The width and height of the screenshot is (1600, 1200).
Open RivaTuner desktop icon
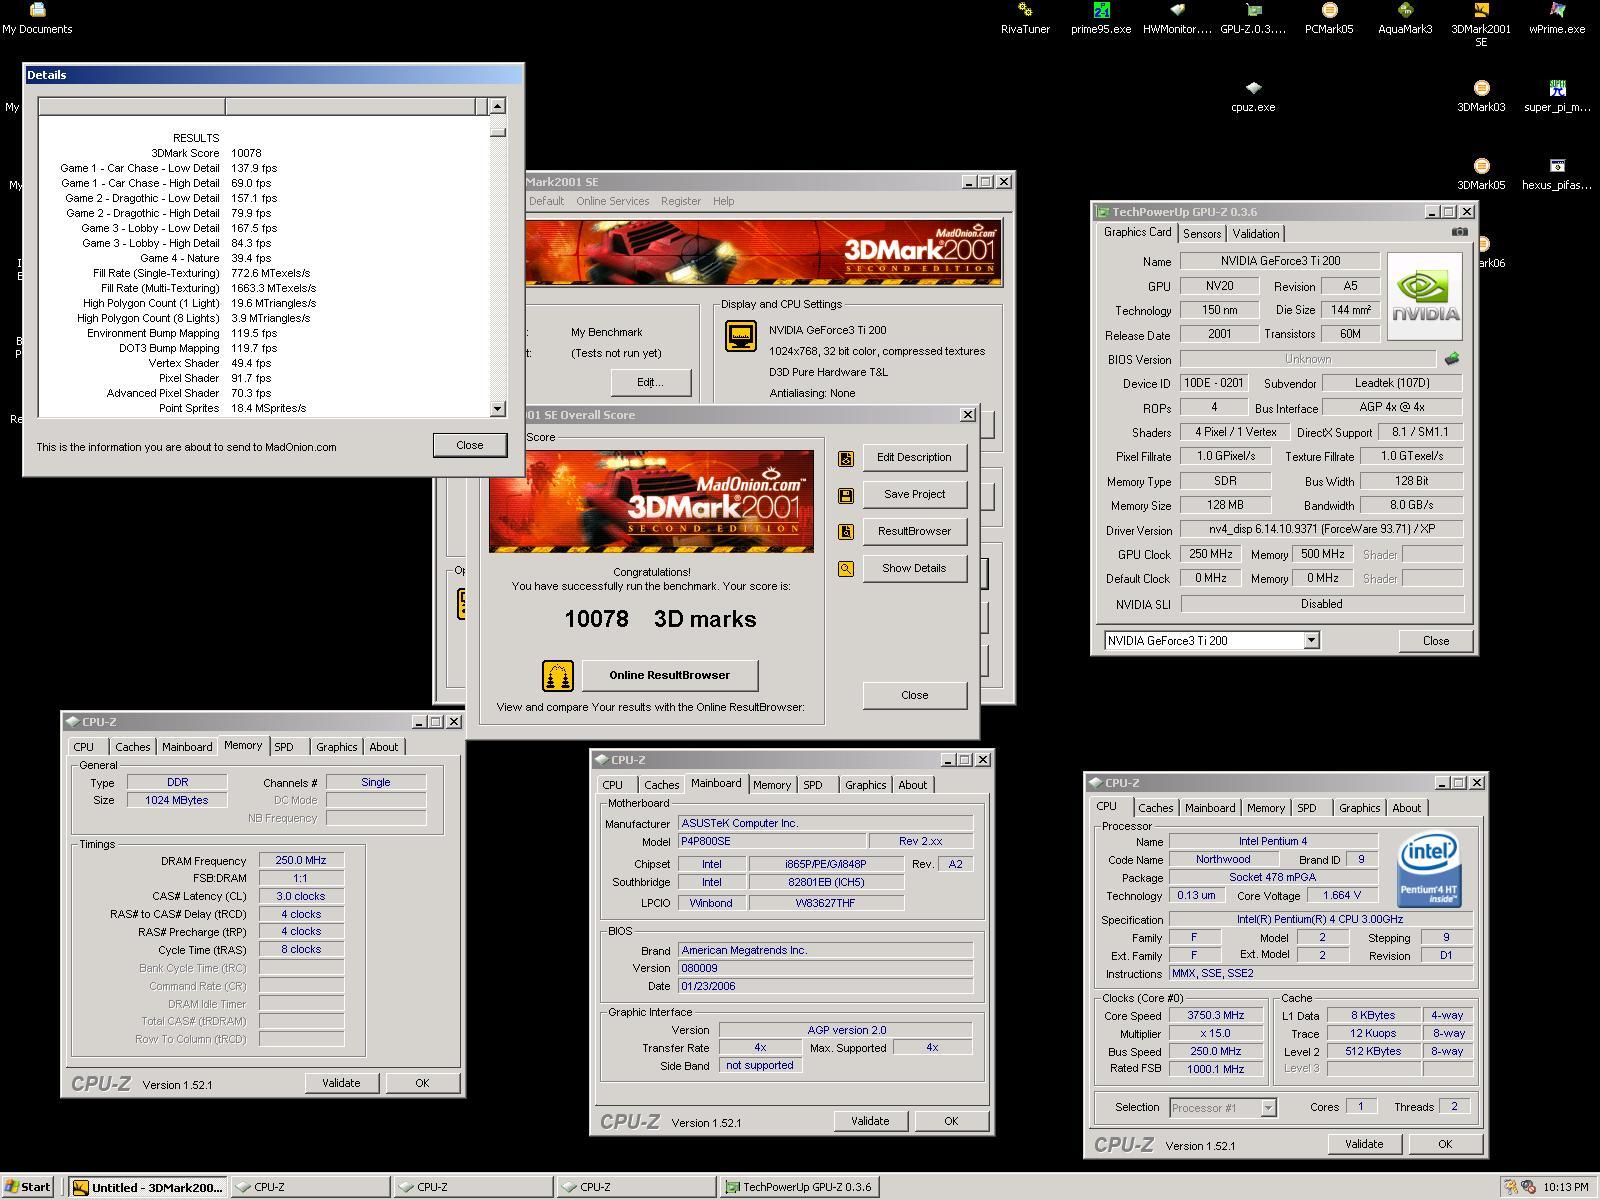click(x=1025, y=18)
